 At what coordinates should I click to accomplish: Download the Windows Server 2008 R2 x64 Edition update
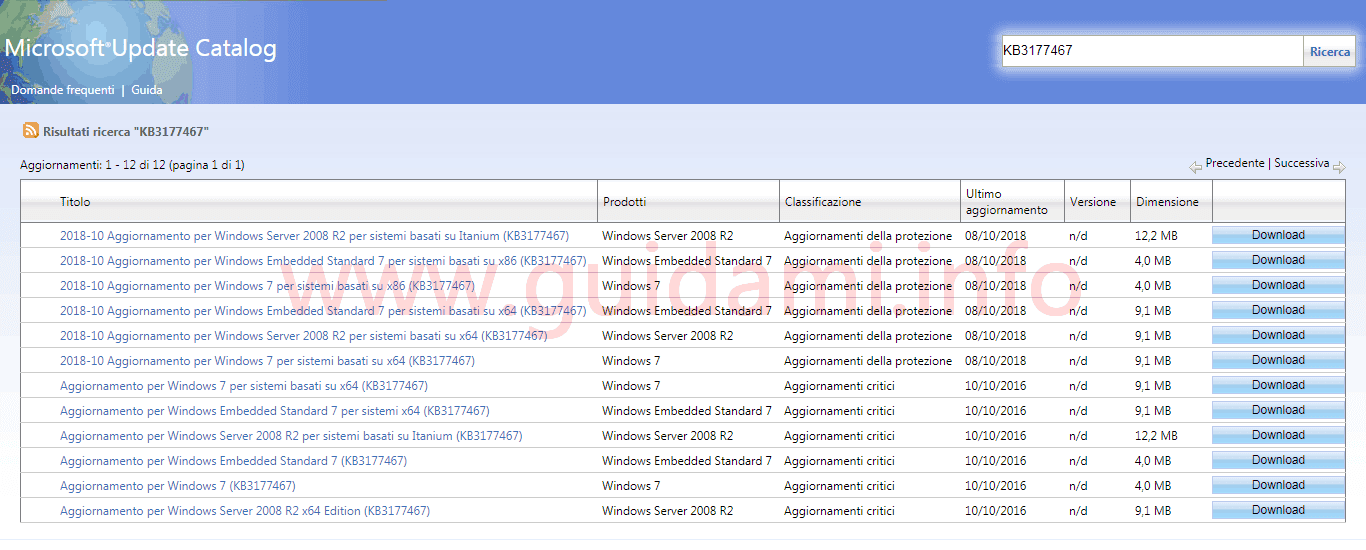(x=1278, y=510)
